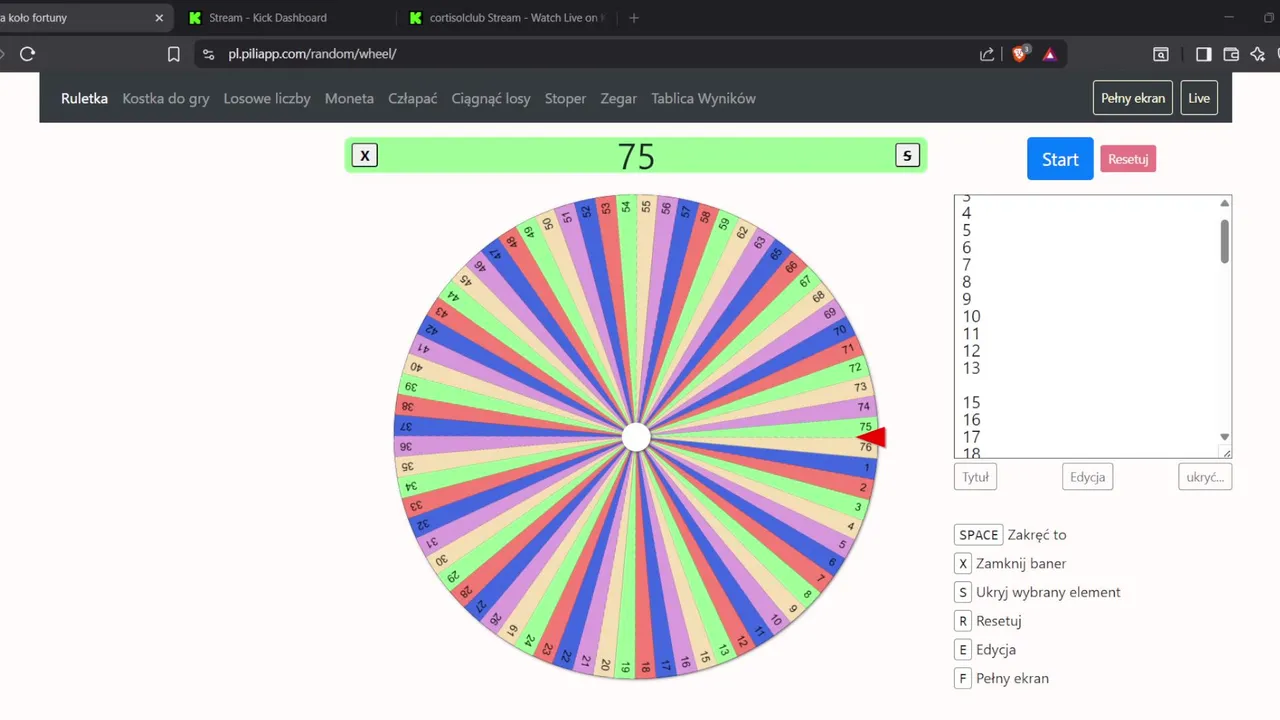Screen dimensions: 1280x720
Task: Click the Pełny ekran button in header
Action: click(1133, 98)
